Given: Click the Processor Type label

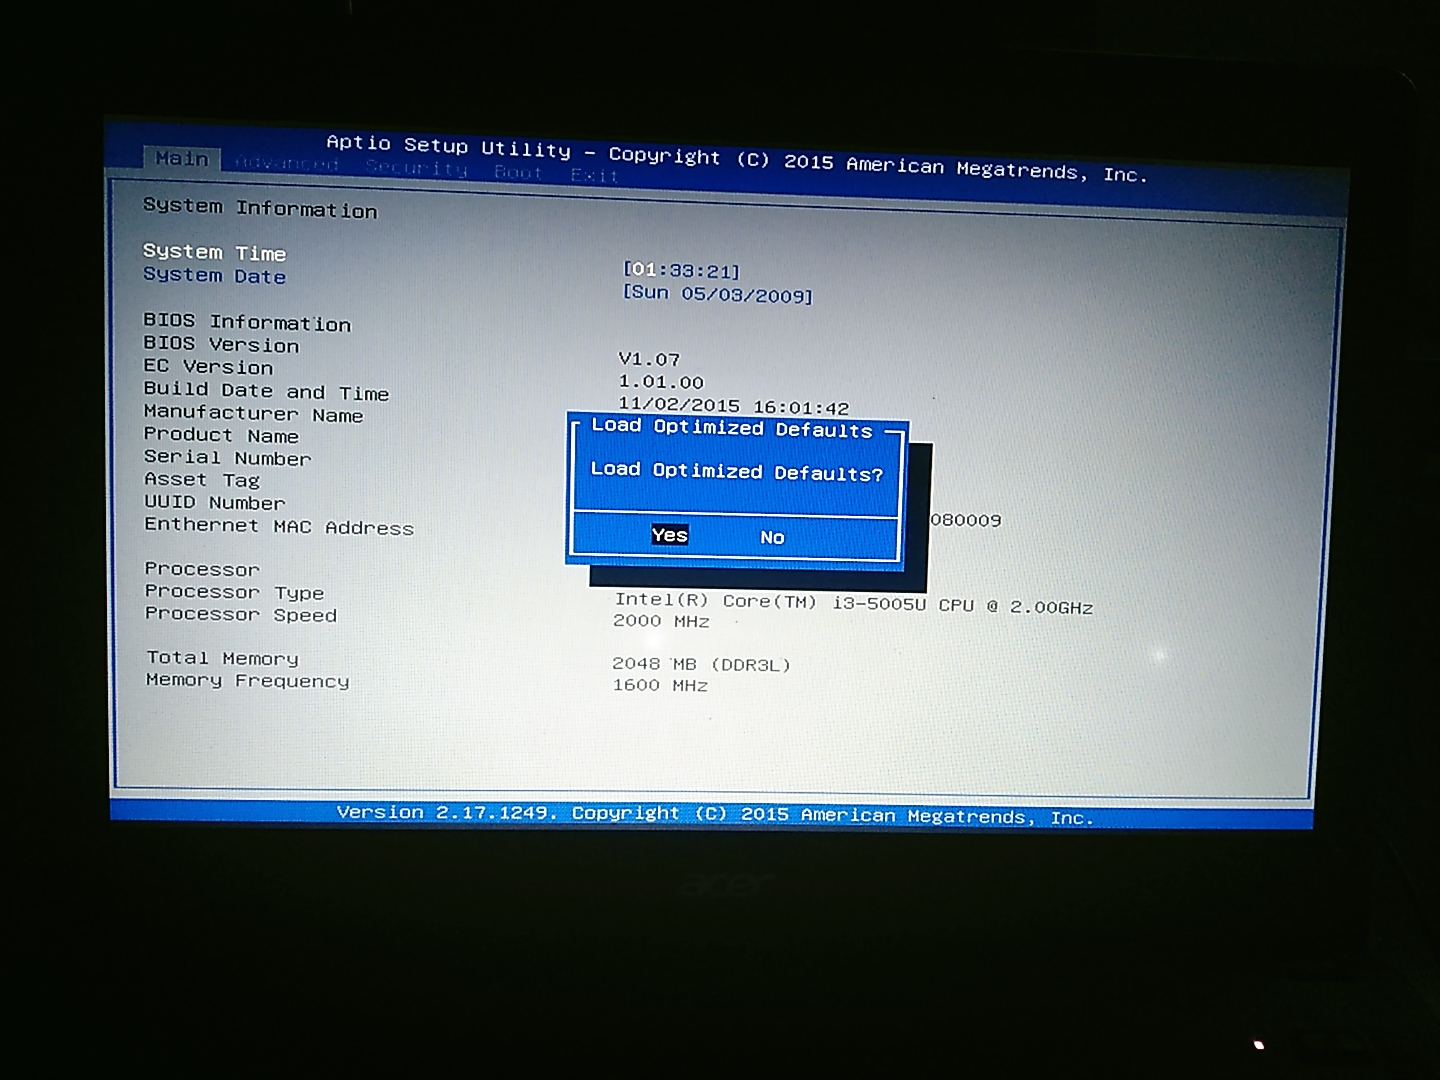Looking at the screenshot, I should (x=234, y=592).
